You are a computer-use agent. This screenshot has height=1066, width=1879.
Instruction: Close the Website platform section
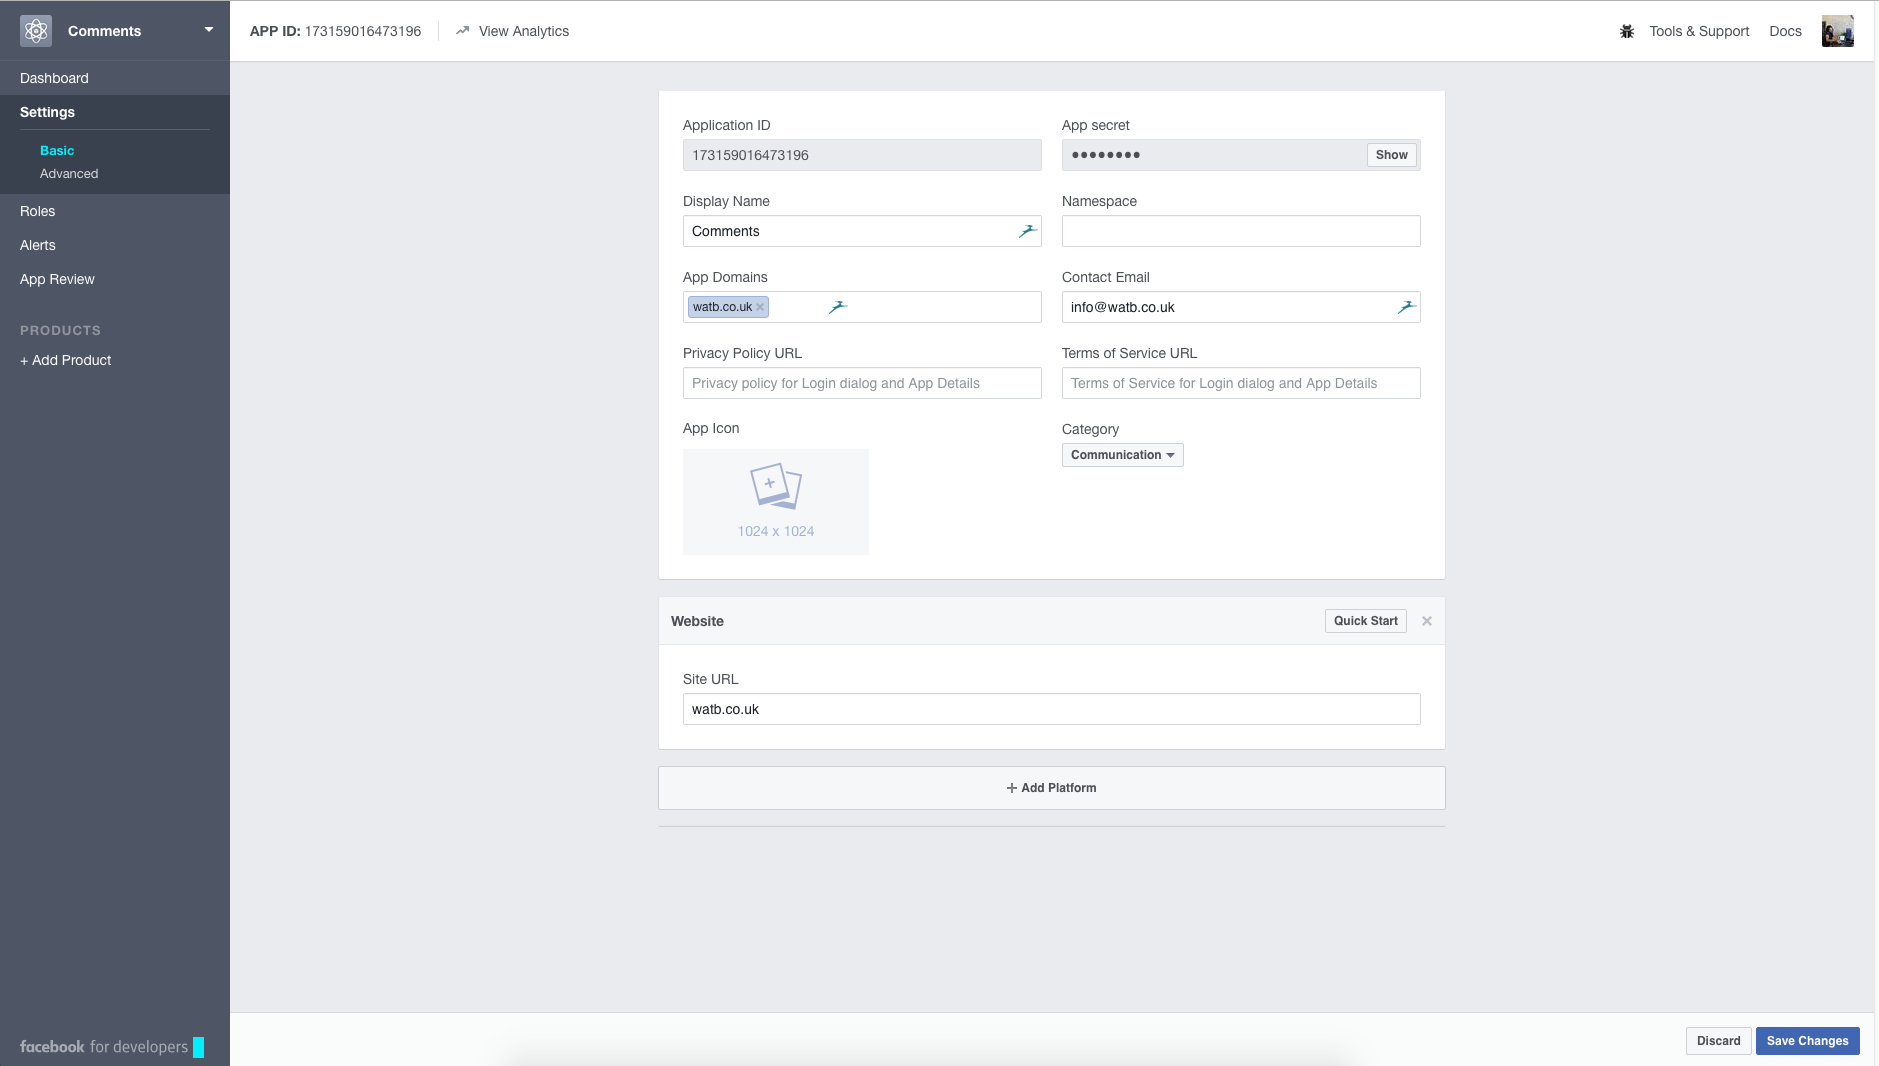[1425, 620]
